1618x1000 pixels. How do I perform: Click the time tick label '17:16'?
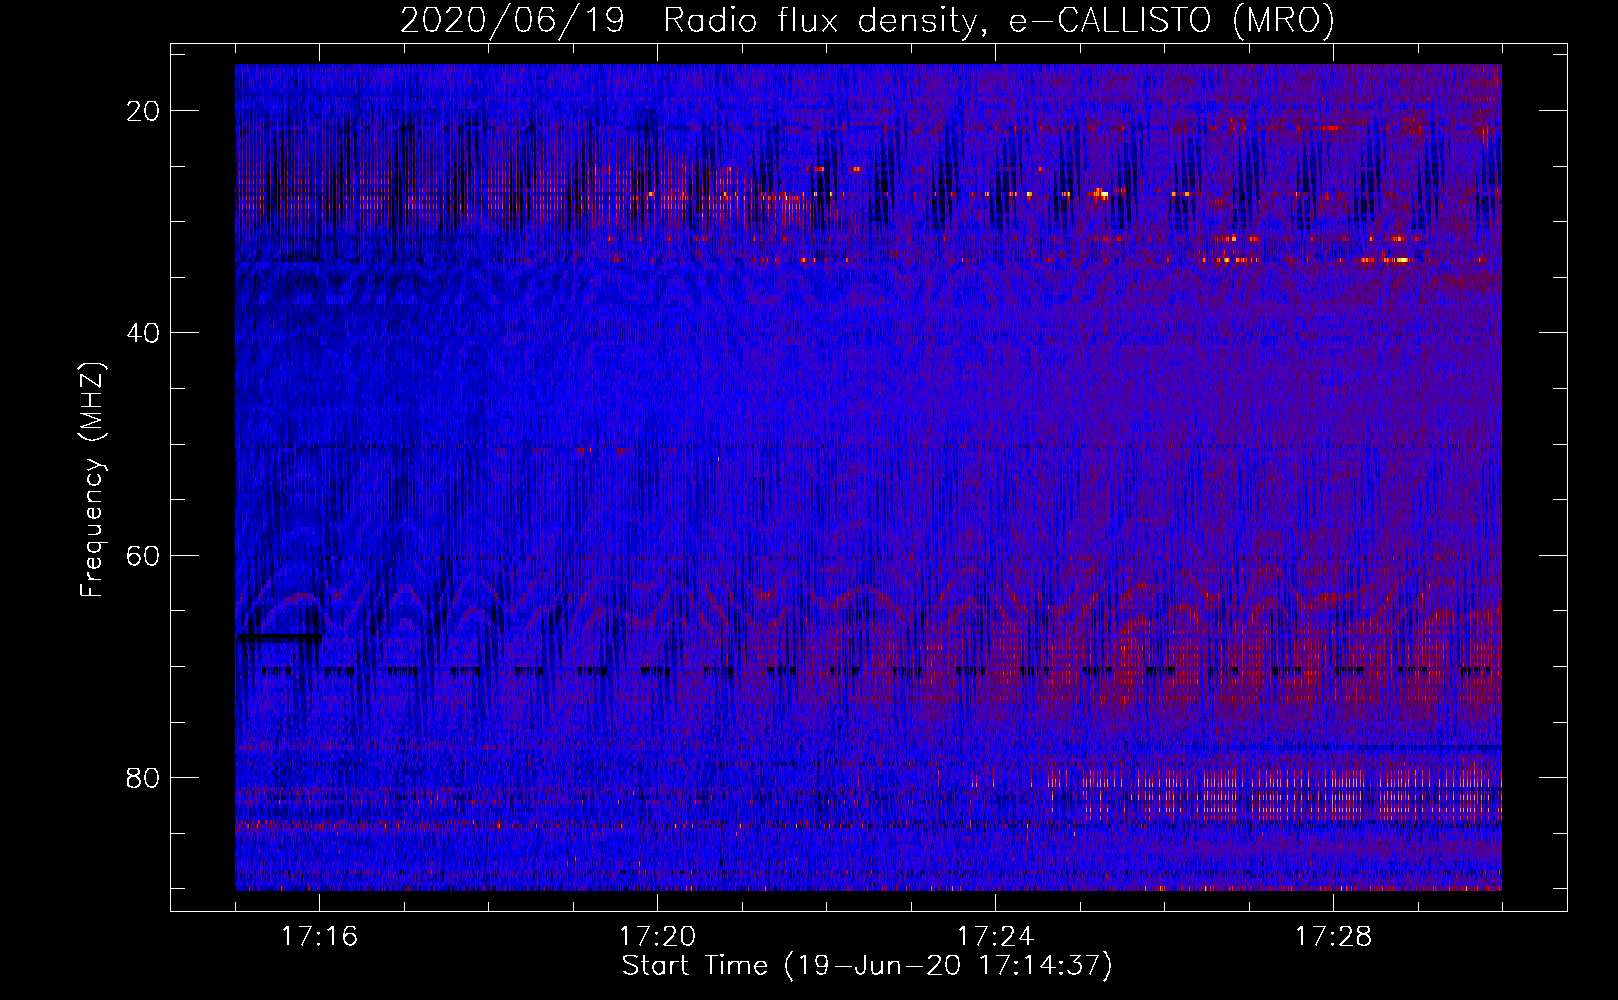click(320, 937)
